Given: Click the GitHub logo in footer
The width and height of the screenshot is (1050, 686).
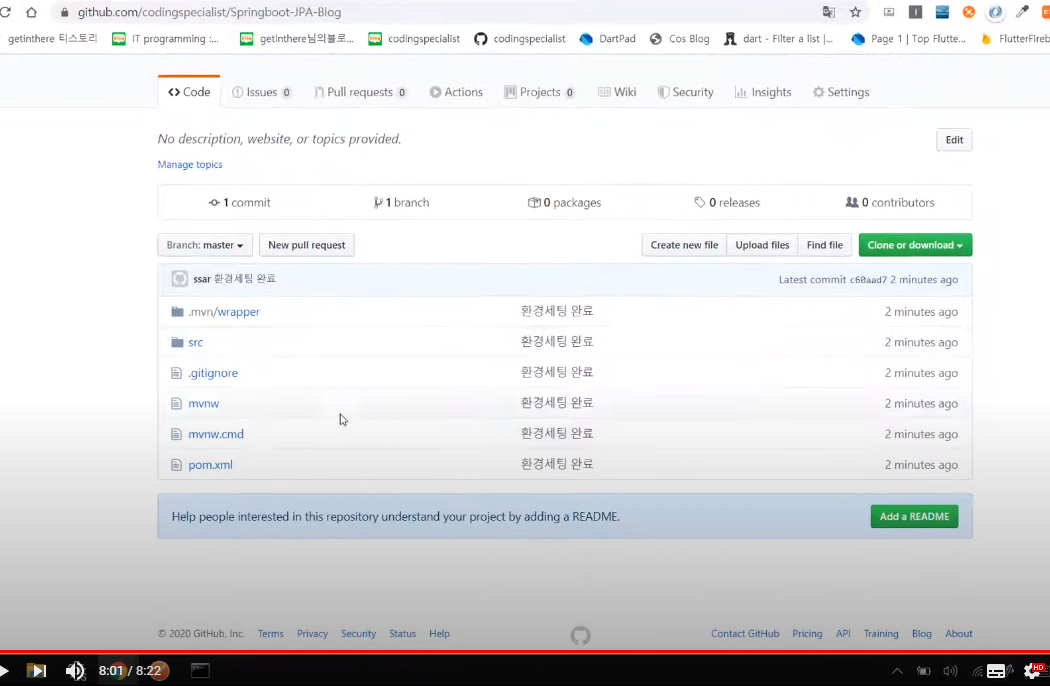Looking at the screenshot, I should (581, 635).
